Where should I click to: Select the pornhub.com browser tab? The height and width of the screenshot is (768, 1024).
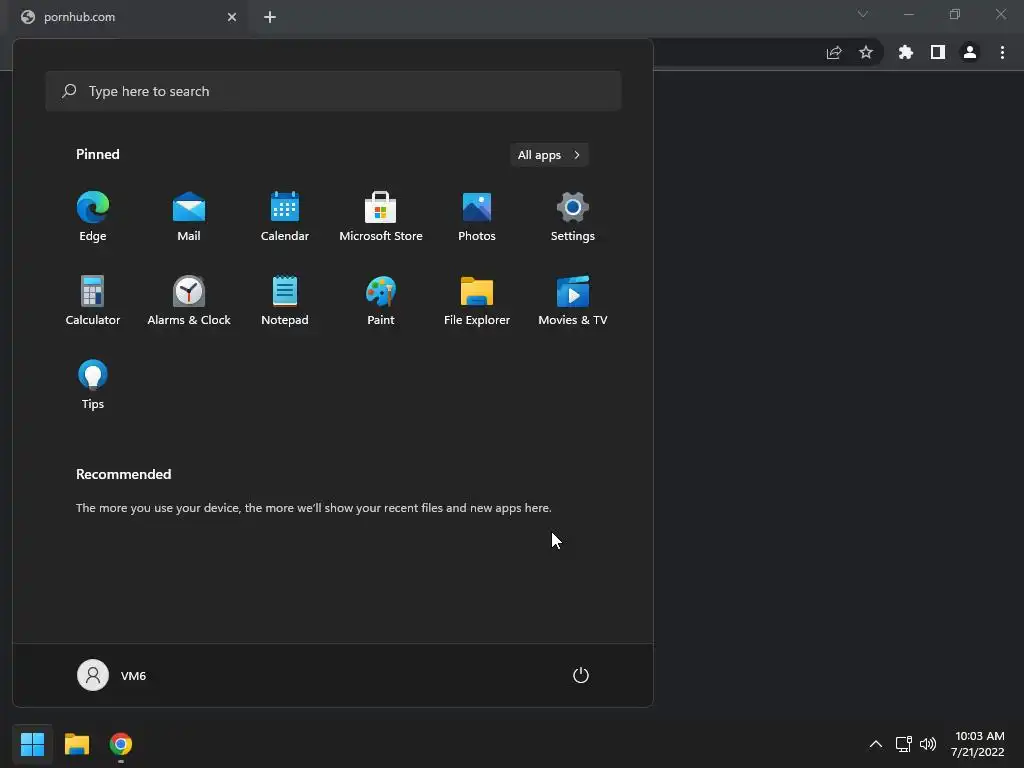[128, 18]
